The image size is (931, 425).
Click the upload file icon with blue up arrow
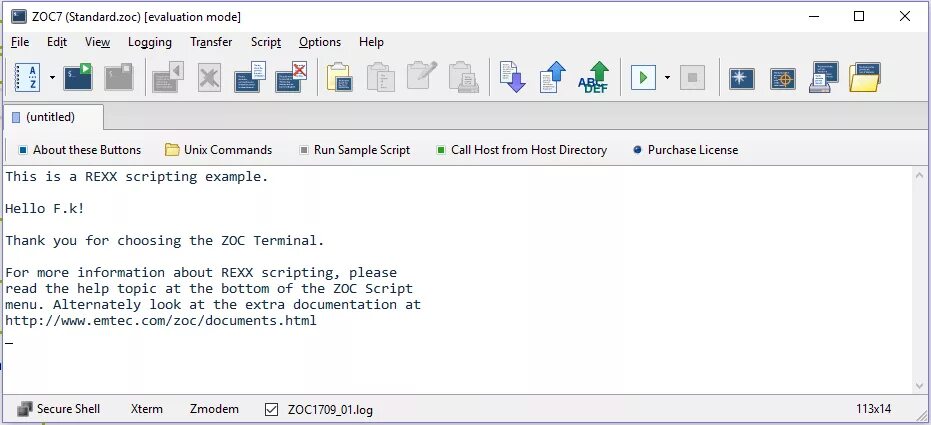pos(553,77)
